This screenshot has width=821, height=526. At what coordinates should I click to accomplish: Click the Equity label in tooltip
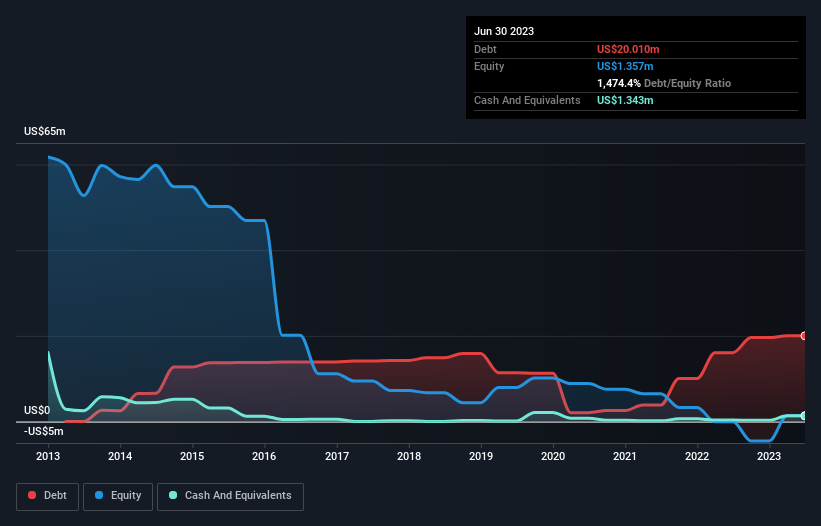(489, 66)
